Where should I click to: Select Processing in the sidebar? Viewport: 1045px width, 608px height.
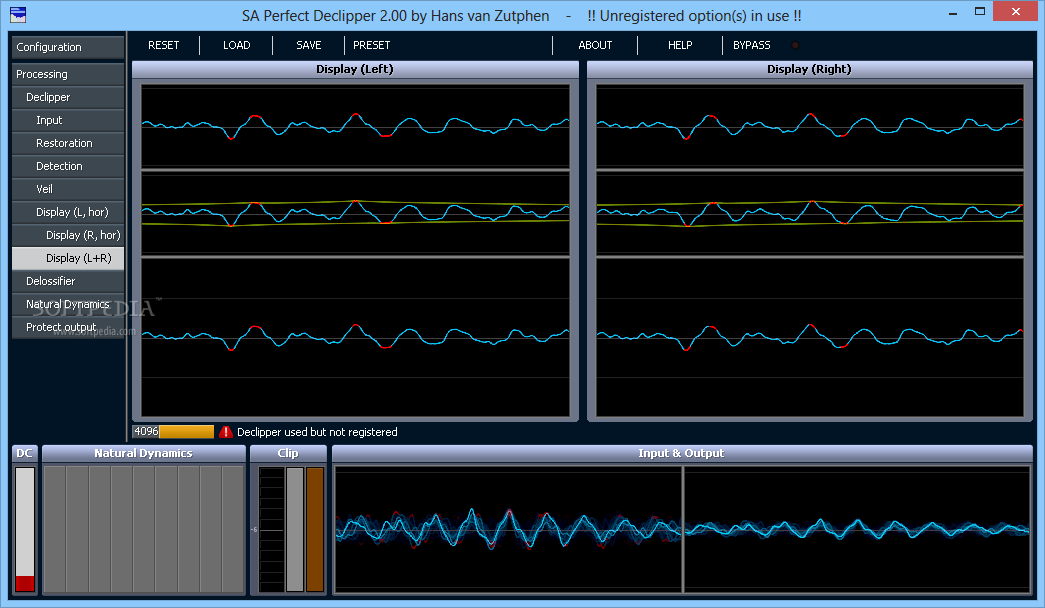68,74
